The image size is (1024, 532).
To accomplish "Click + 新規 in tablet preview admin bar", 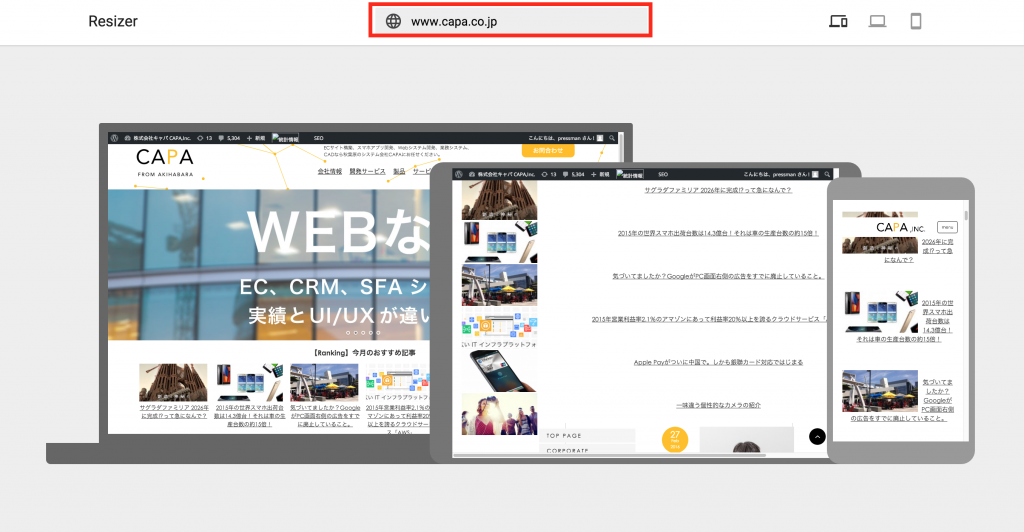I will pyautogui.click(x=600, y=174).
